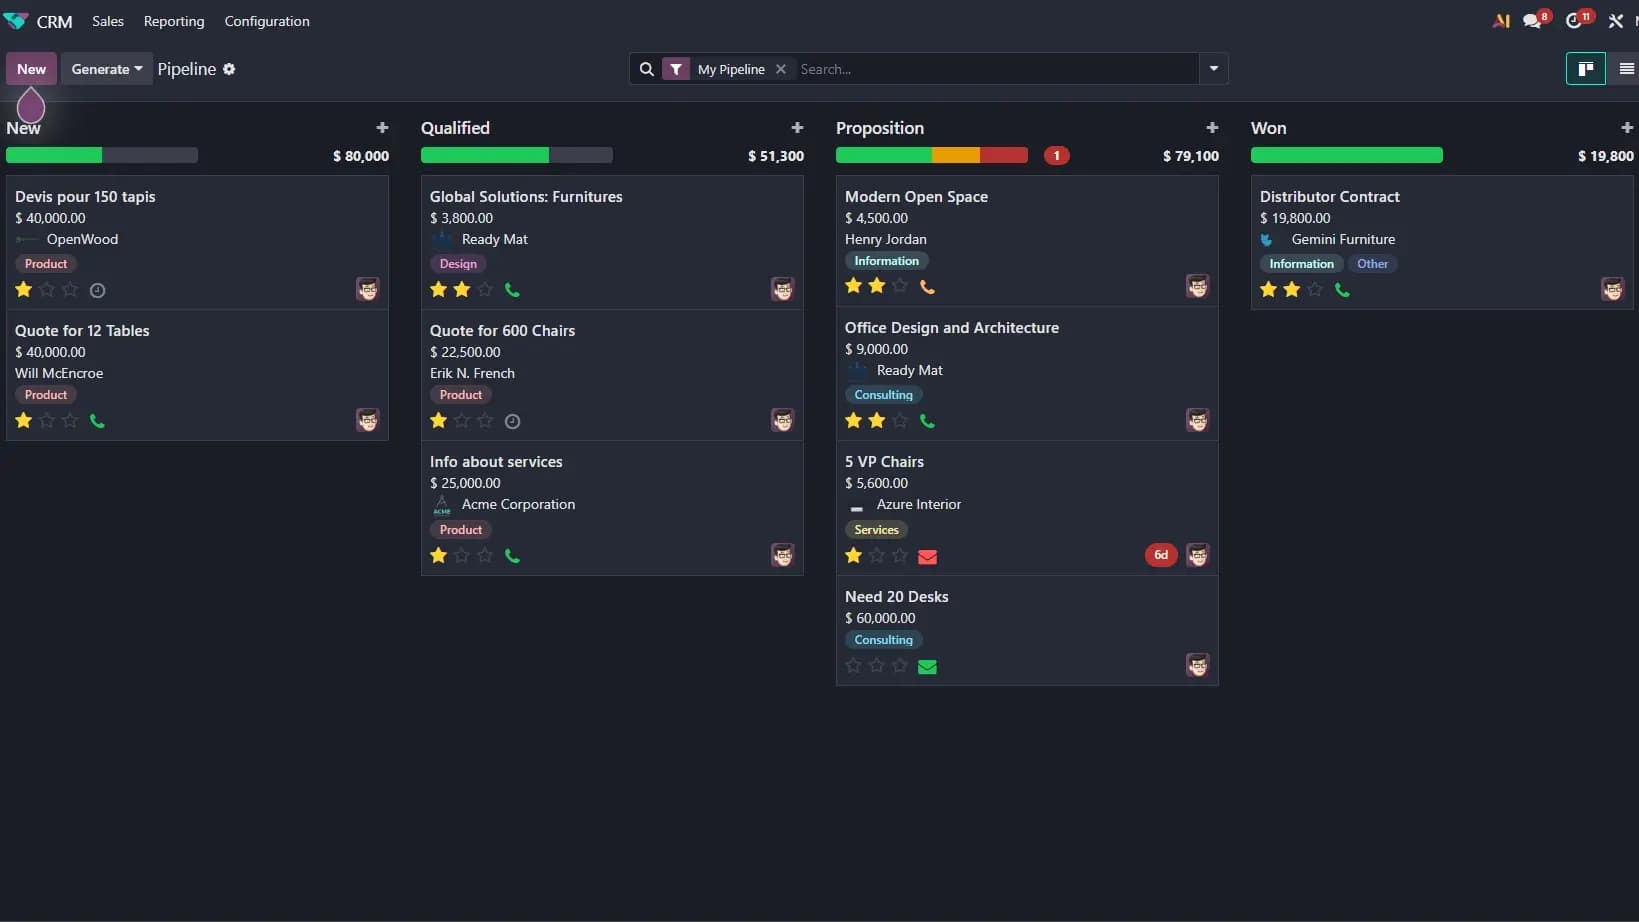Set third star on Devis pour 150 tapis
1639x922 pixels.
click(x=70, y=290)
